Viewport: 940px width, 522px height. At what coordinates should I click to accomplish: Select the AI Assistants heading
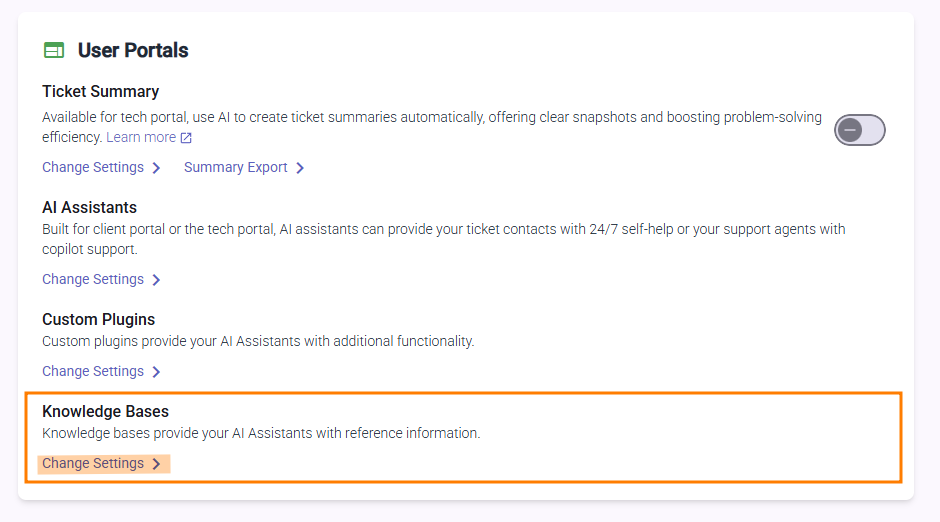[89, 208]
